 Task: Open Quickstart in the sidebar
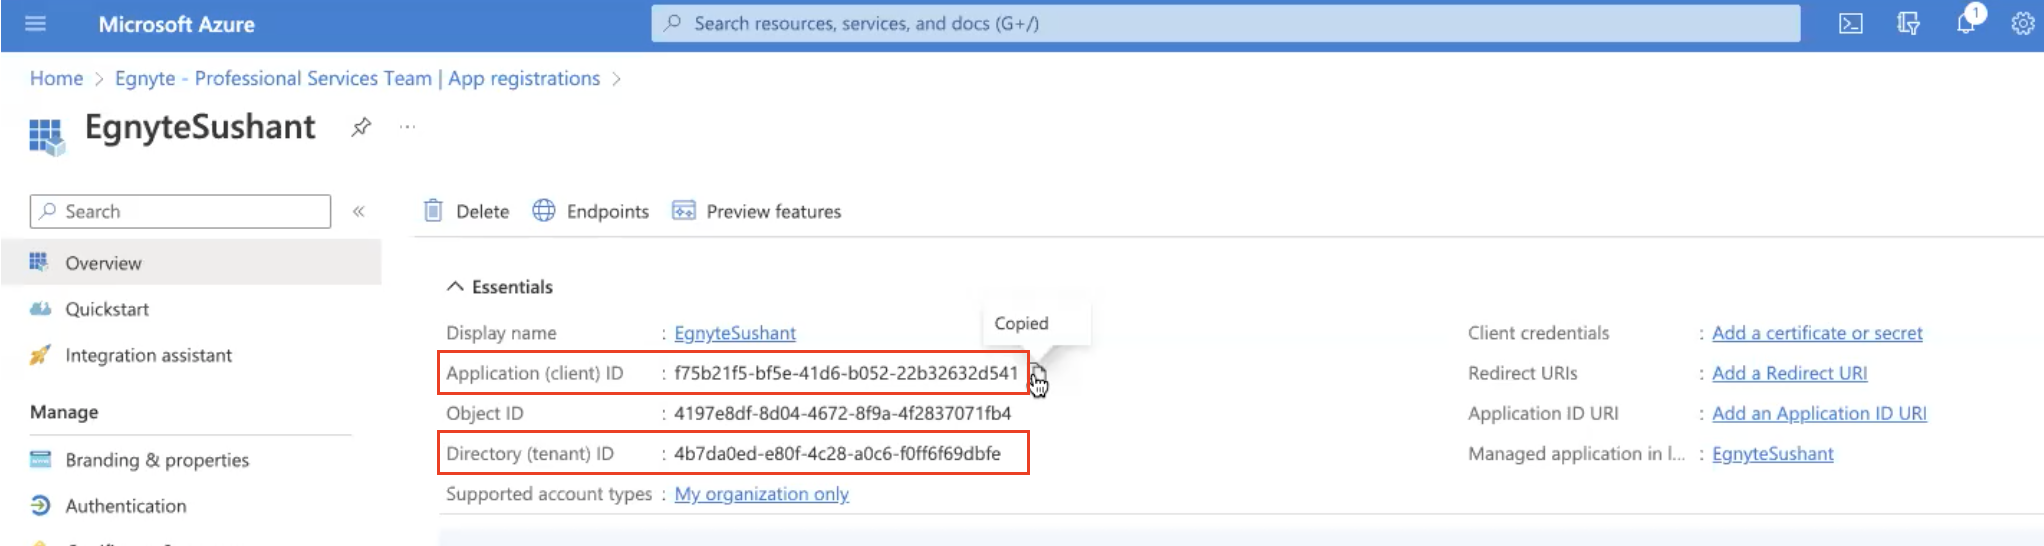coord(107,309)
